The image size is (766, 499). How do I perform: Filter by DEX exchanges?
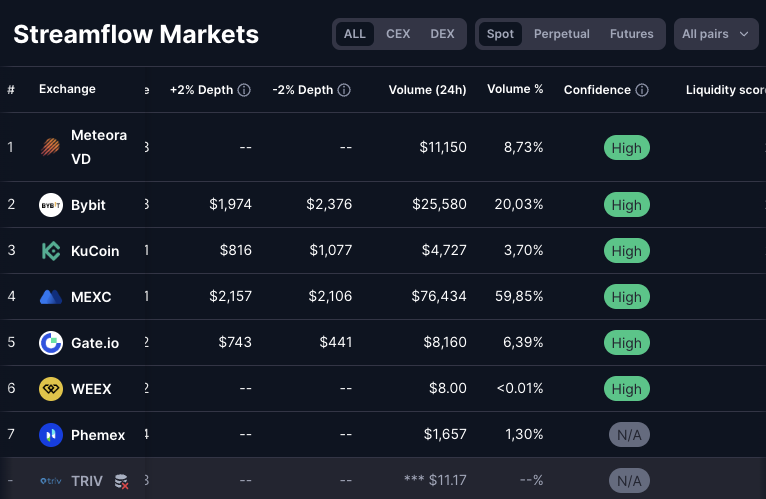tap(442, 34)
